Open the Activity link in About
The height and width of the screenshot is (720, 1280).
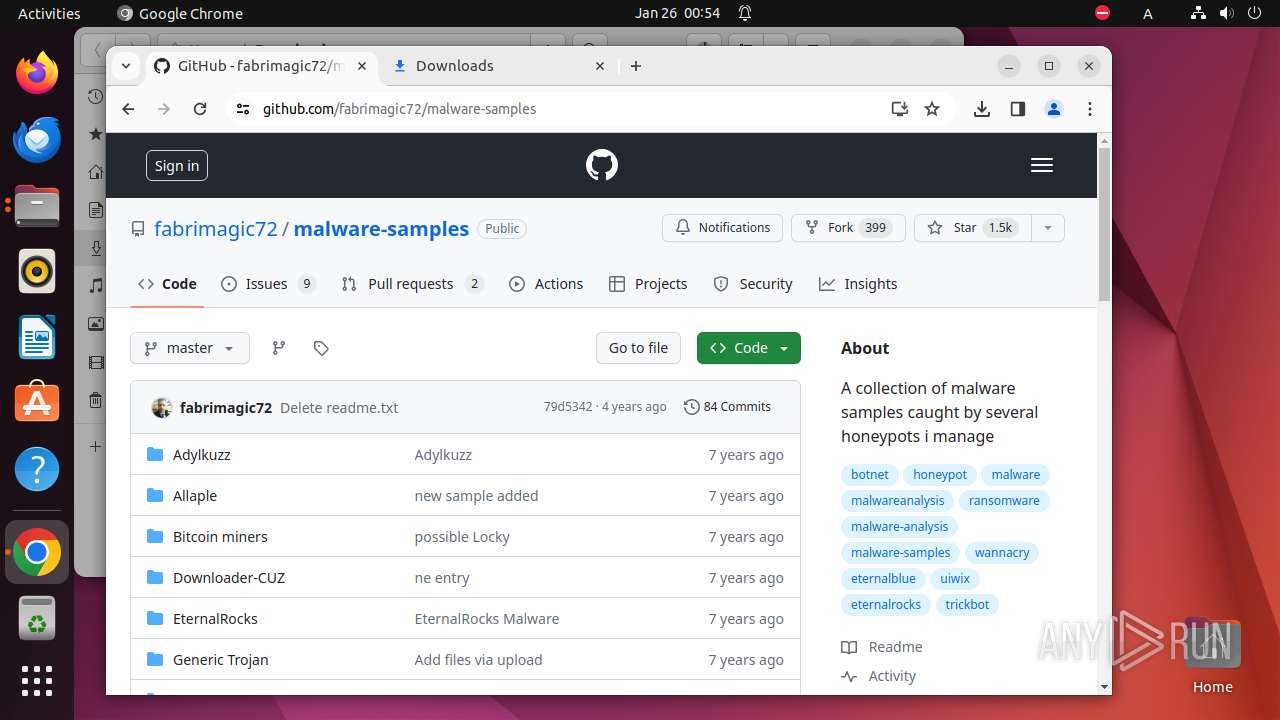pos(879,676)
